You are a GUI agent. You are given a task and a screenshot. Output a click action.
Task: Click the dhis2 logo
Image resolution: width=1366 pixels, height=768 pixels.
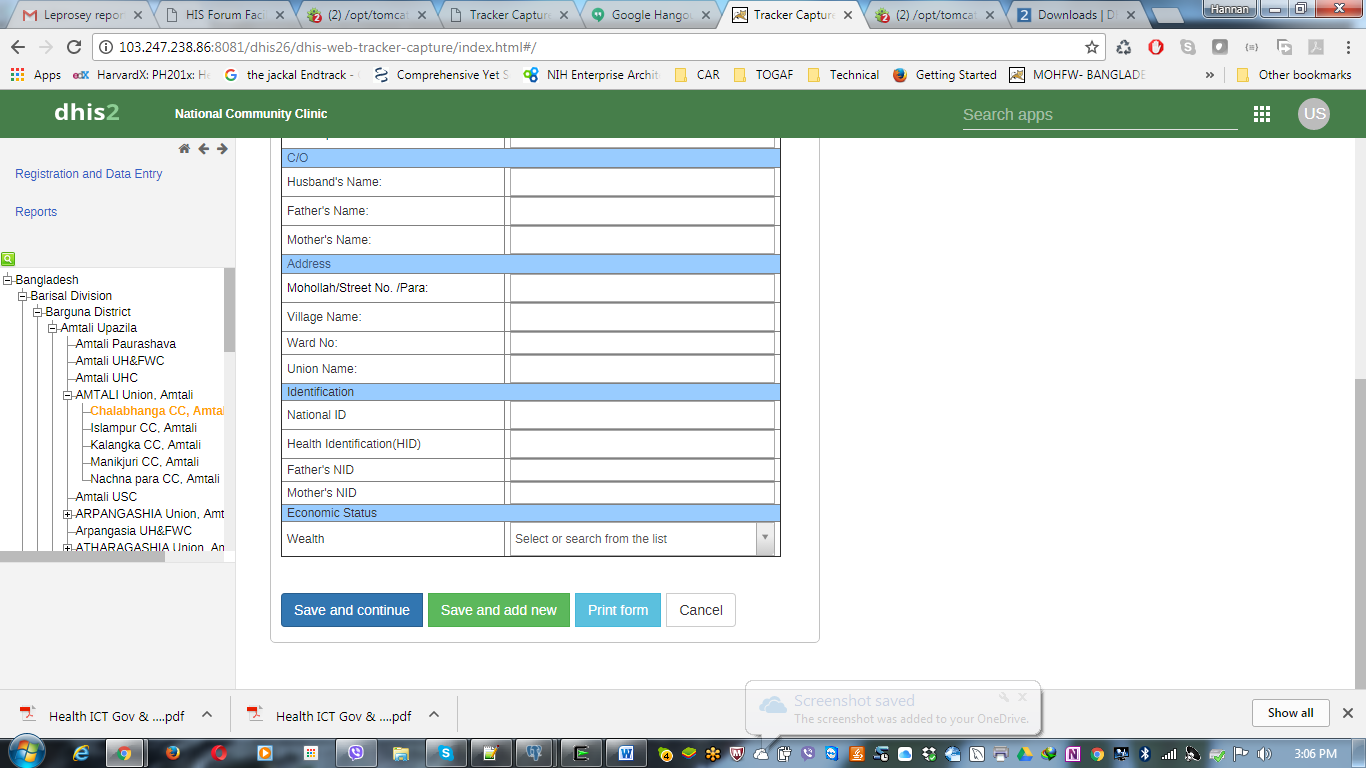[87, 113]
